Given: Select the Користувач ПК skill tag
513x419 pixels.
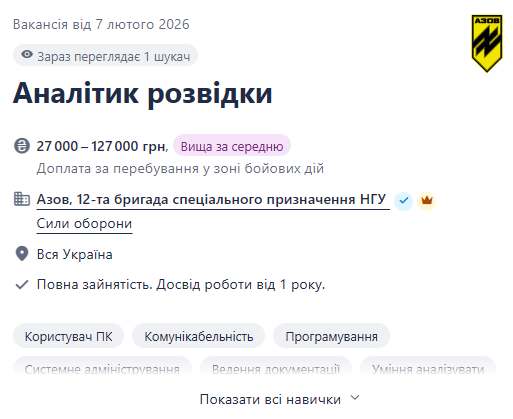Looking at the screenshot, I should 68,336.
